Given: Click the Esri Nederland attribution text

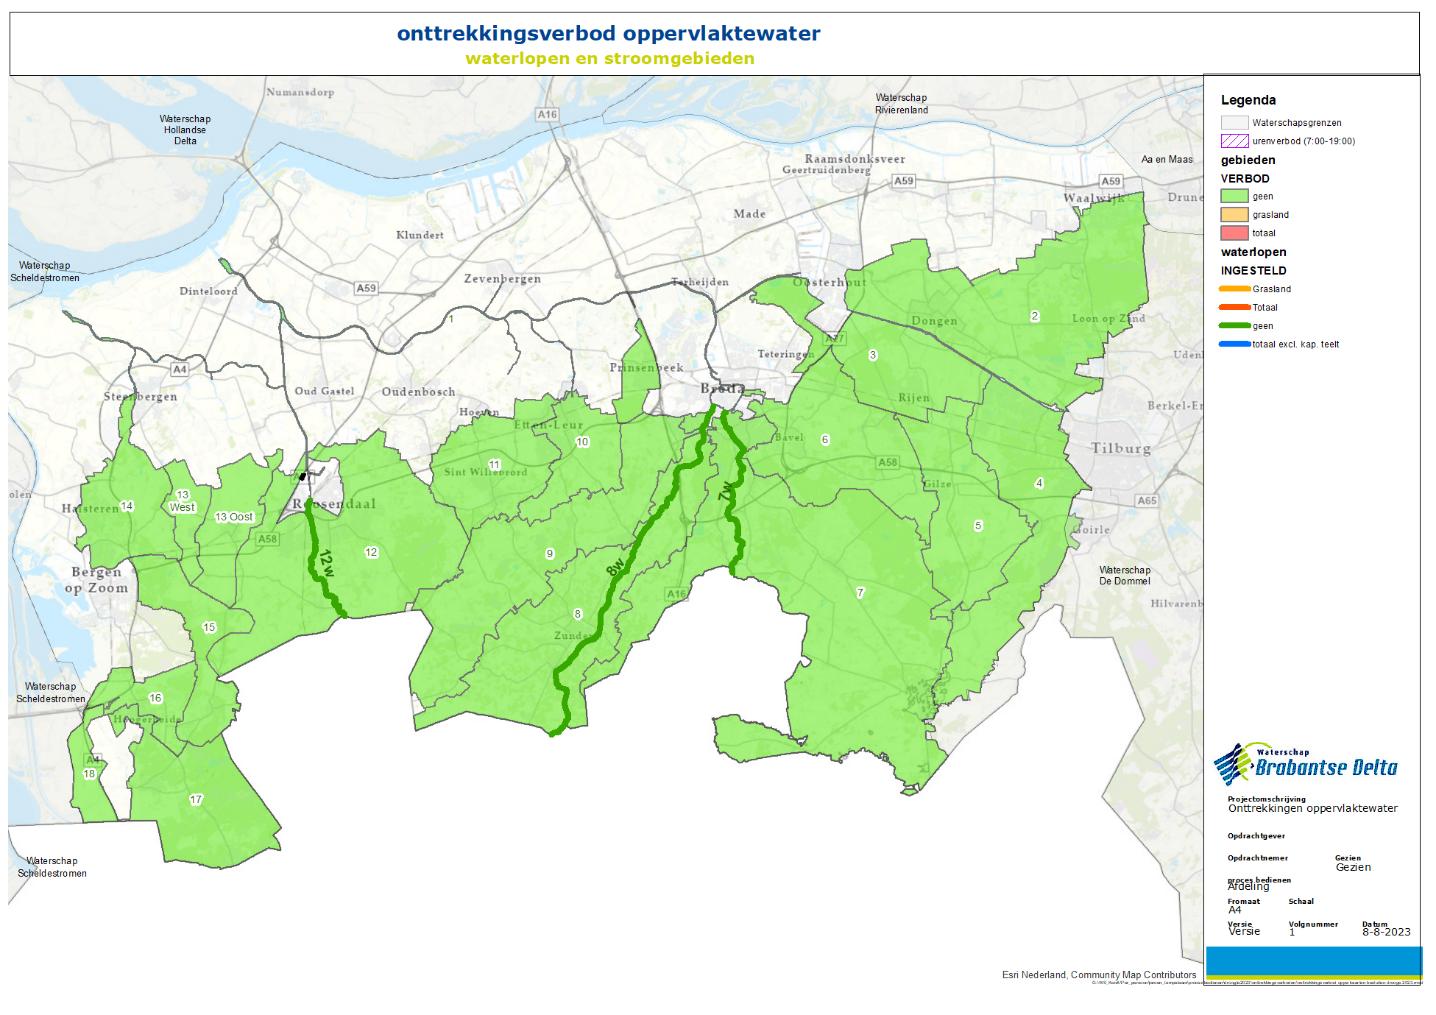Looking at the screenshot, I should [1098, 975].
